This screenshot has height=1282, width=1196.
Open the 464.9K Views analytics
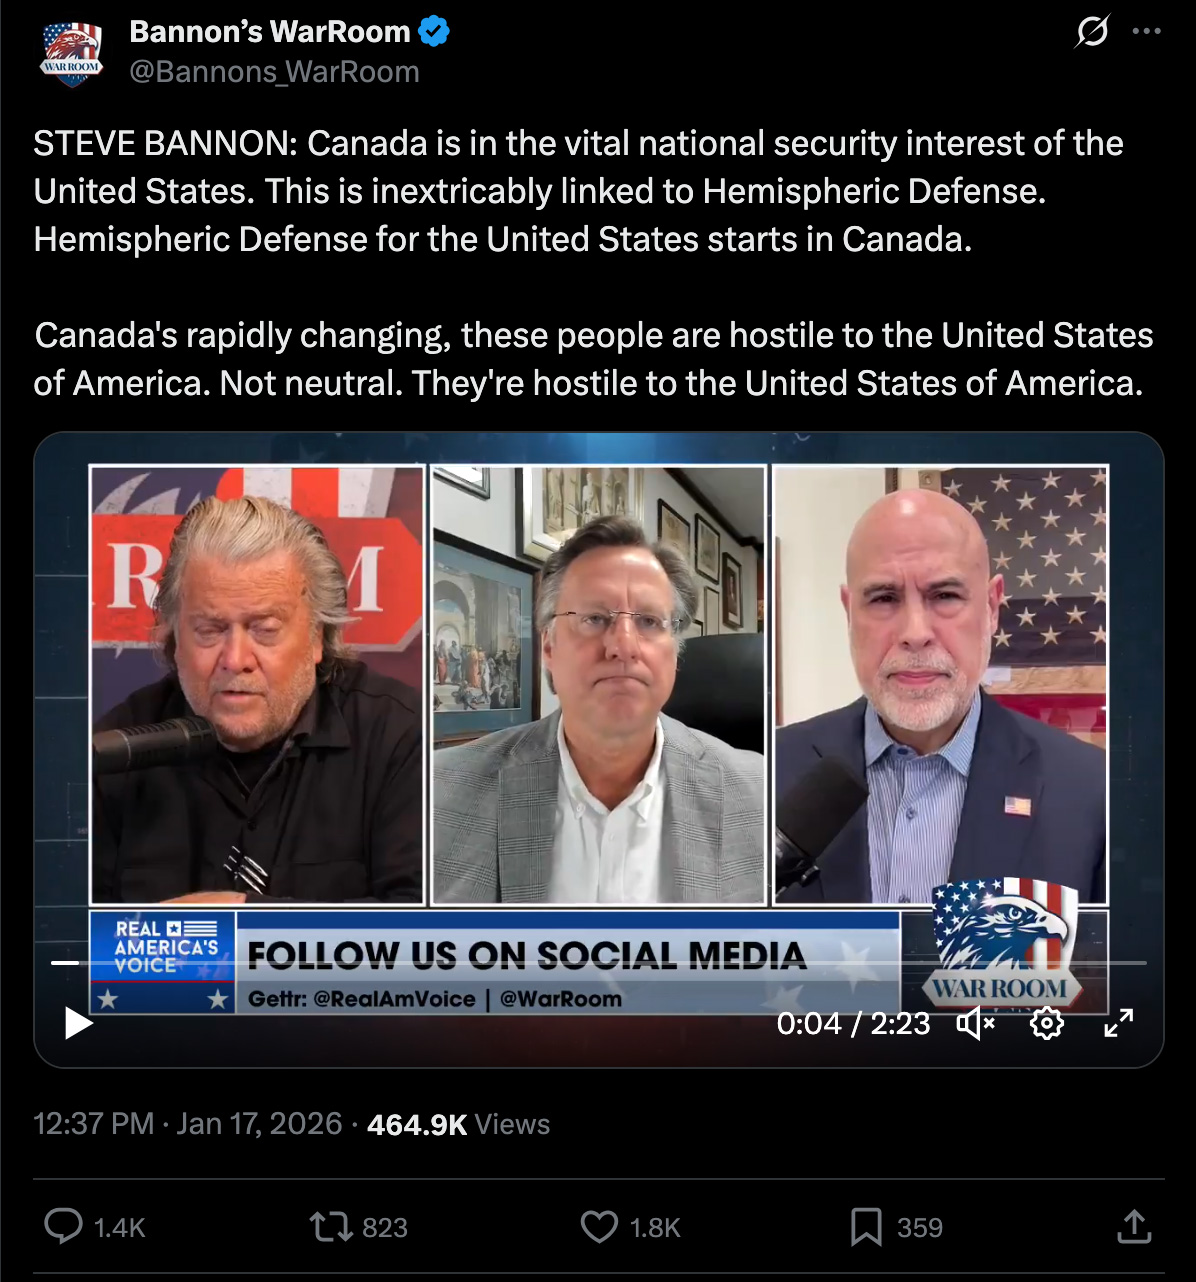(x=458, y=1125)
